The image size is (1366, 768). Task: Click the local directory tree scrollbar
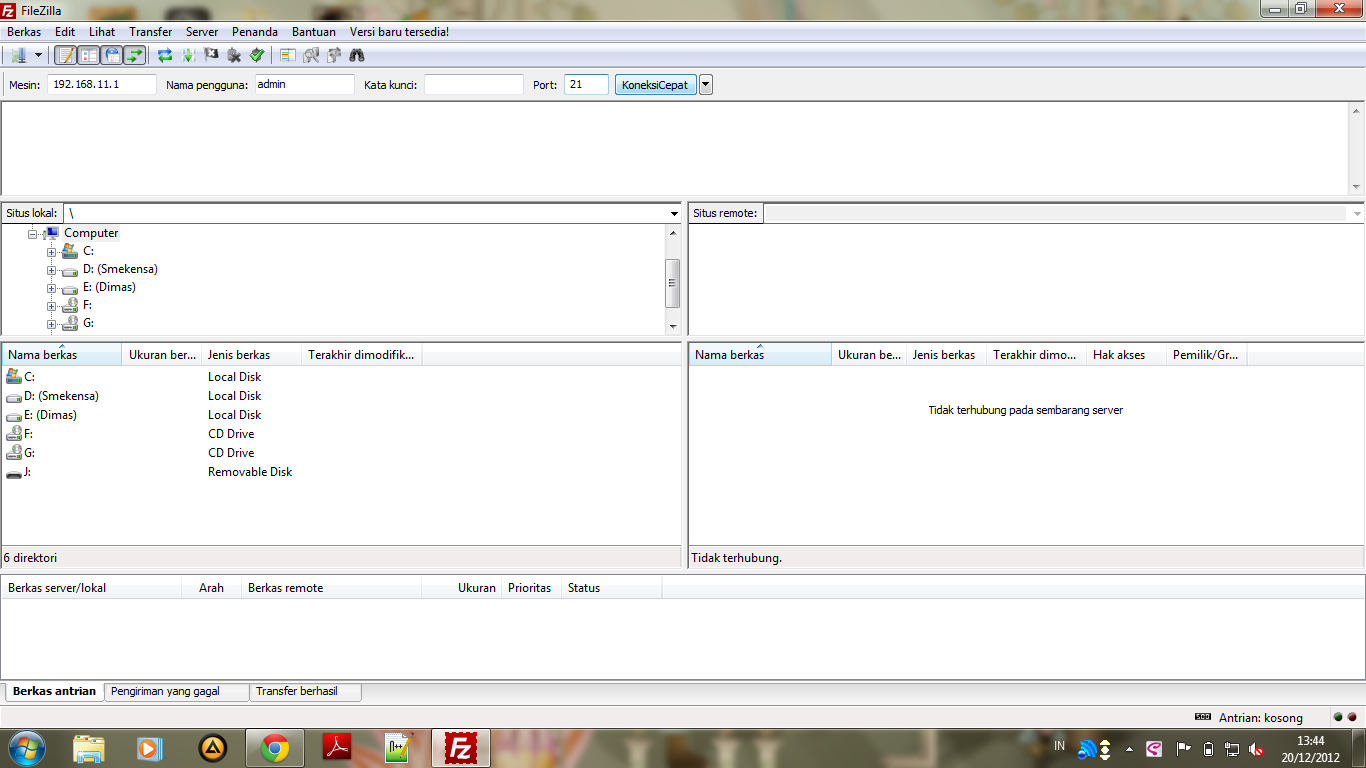click(673, 283)
